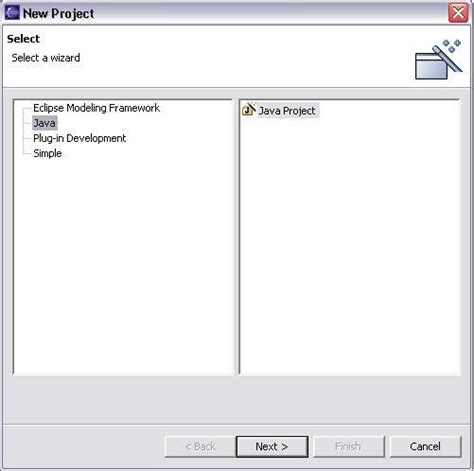
Task: Click the Eclipse icon in the title bar
Action: tap(12, 13)
